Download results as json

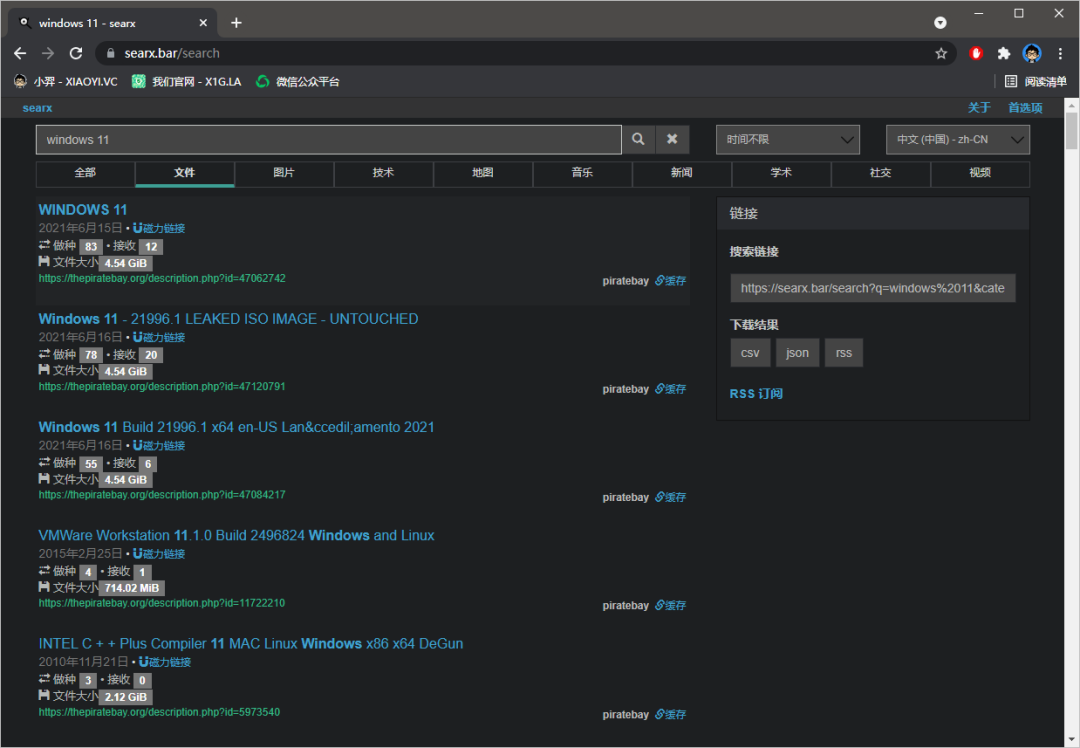(x=797, y=353)
